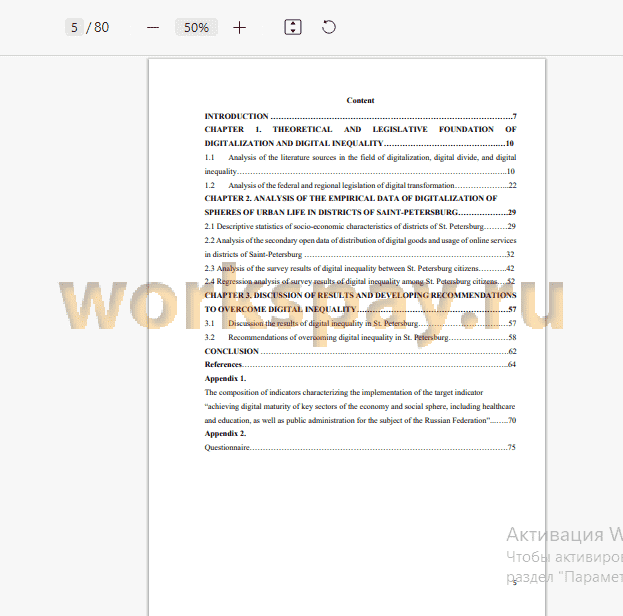Click contents entry 3.2 Recommendations of overcoming
This screenshot has width=623, height=616.
(360, 337)
